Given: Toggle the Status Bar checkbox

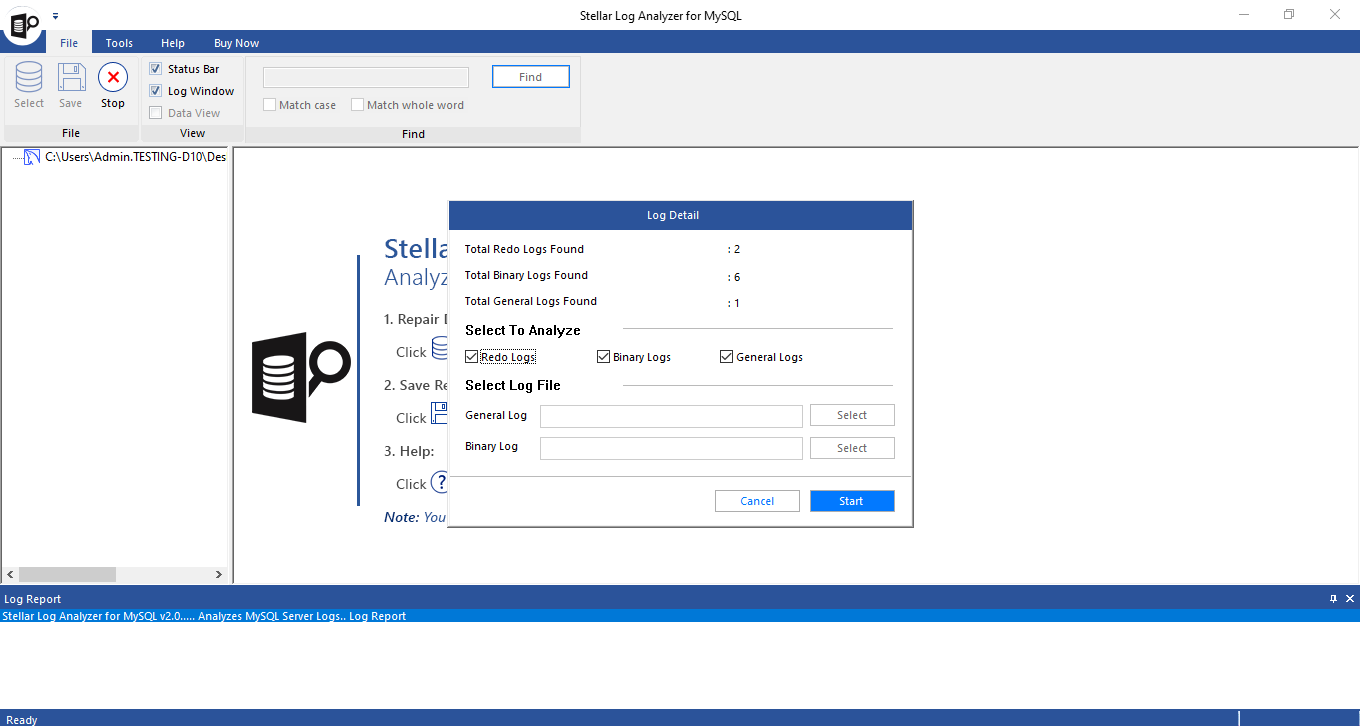Looking at the screenshot, I should point(155,69).
